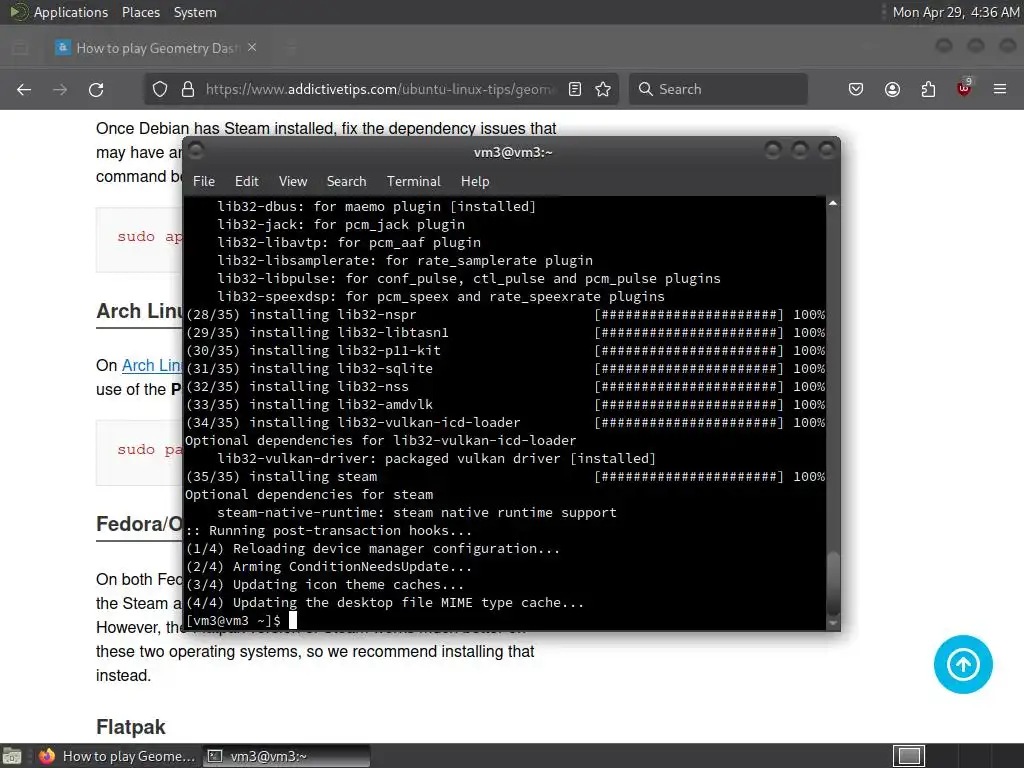Click the terminal scrollbar thumb
Screen dimensions: 1024x768
pos(833,582)
